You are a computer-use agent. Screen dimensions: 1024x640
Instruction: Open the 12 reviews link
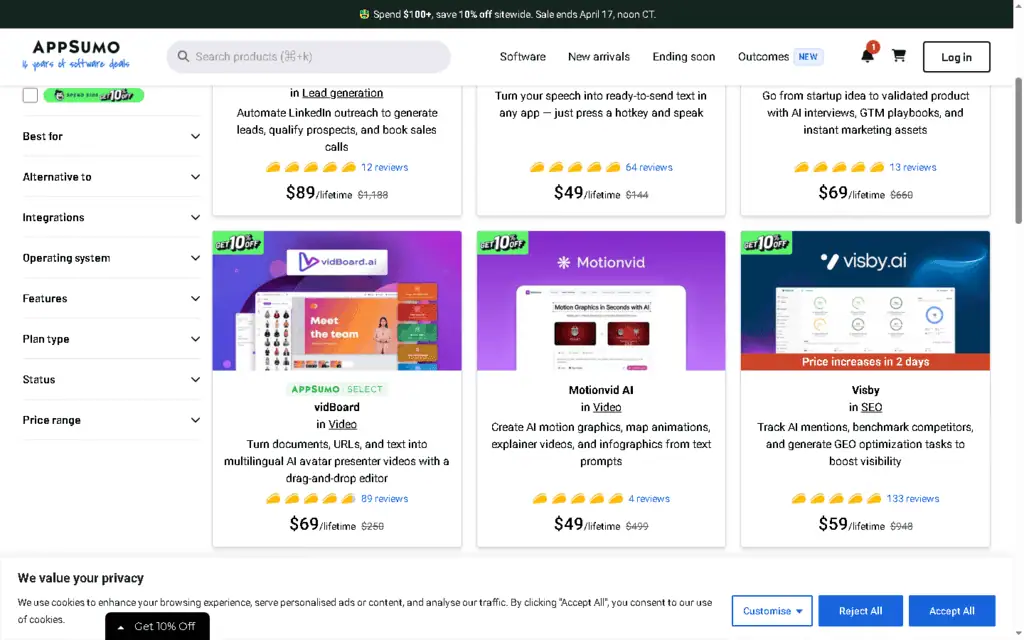click(385, 167)
